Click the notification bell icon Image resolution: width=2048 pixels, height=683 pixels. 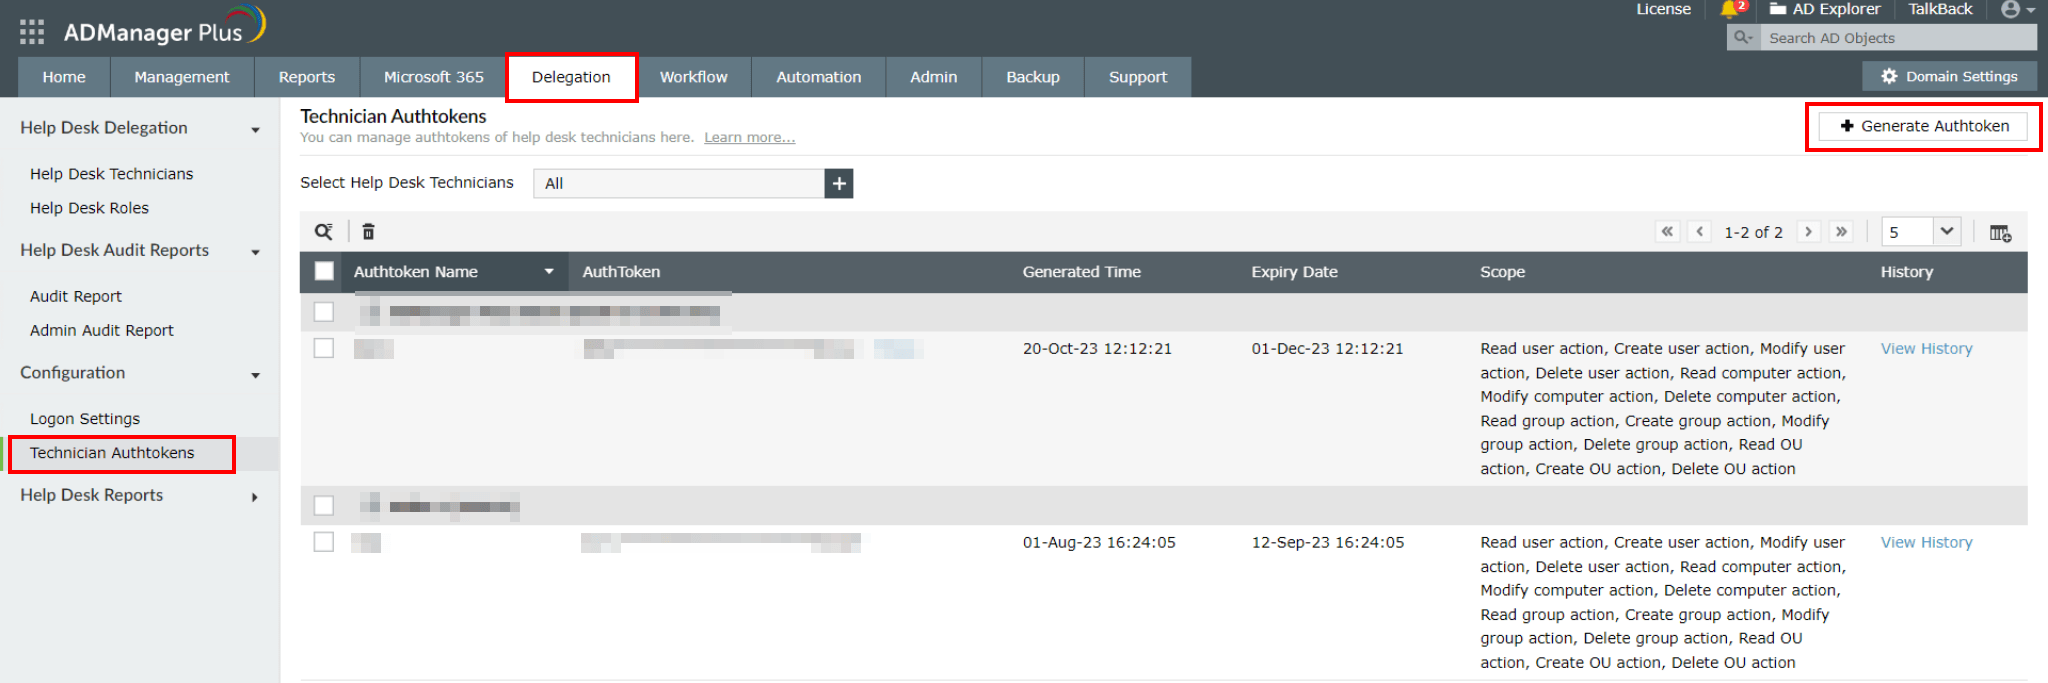1730,9
